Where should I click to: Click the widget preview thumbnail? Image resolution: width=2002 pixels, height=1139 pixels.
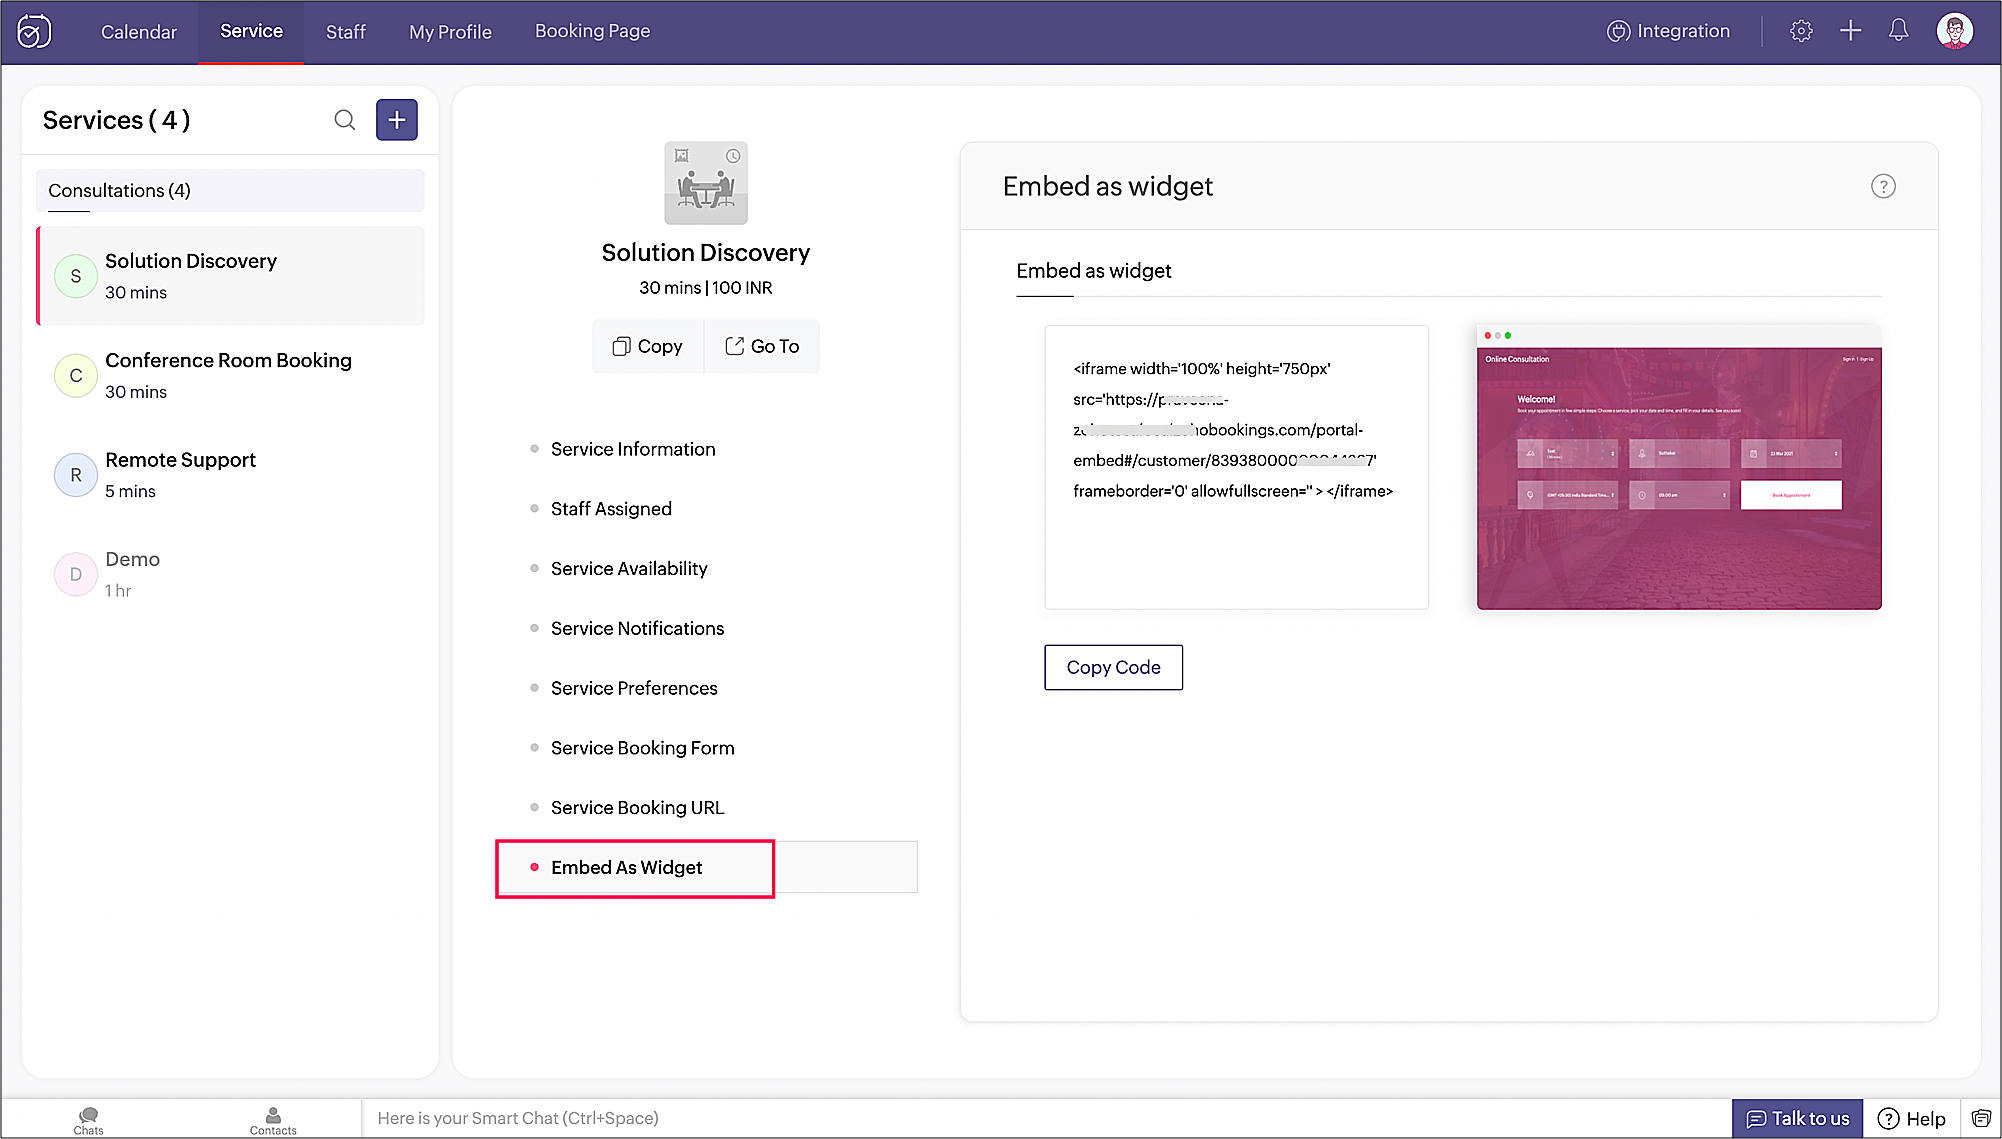(x=1679, y=467)
